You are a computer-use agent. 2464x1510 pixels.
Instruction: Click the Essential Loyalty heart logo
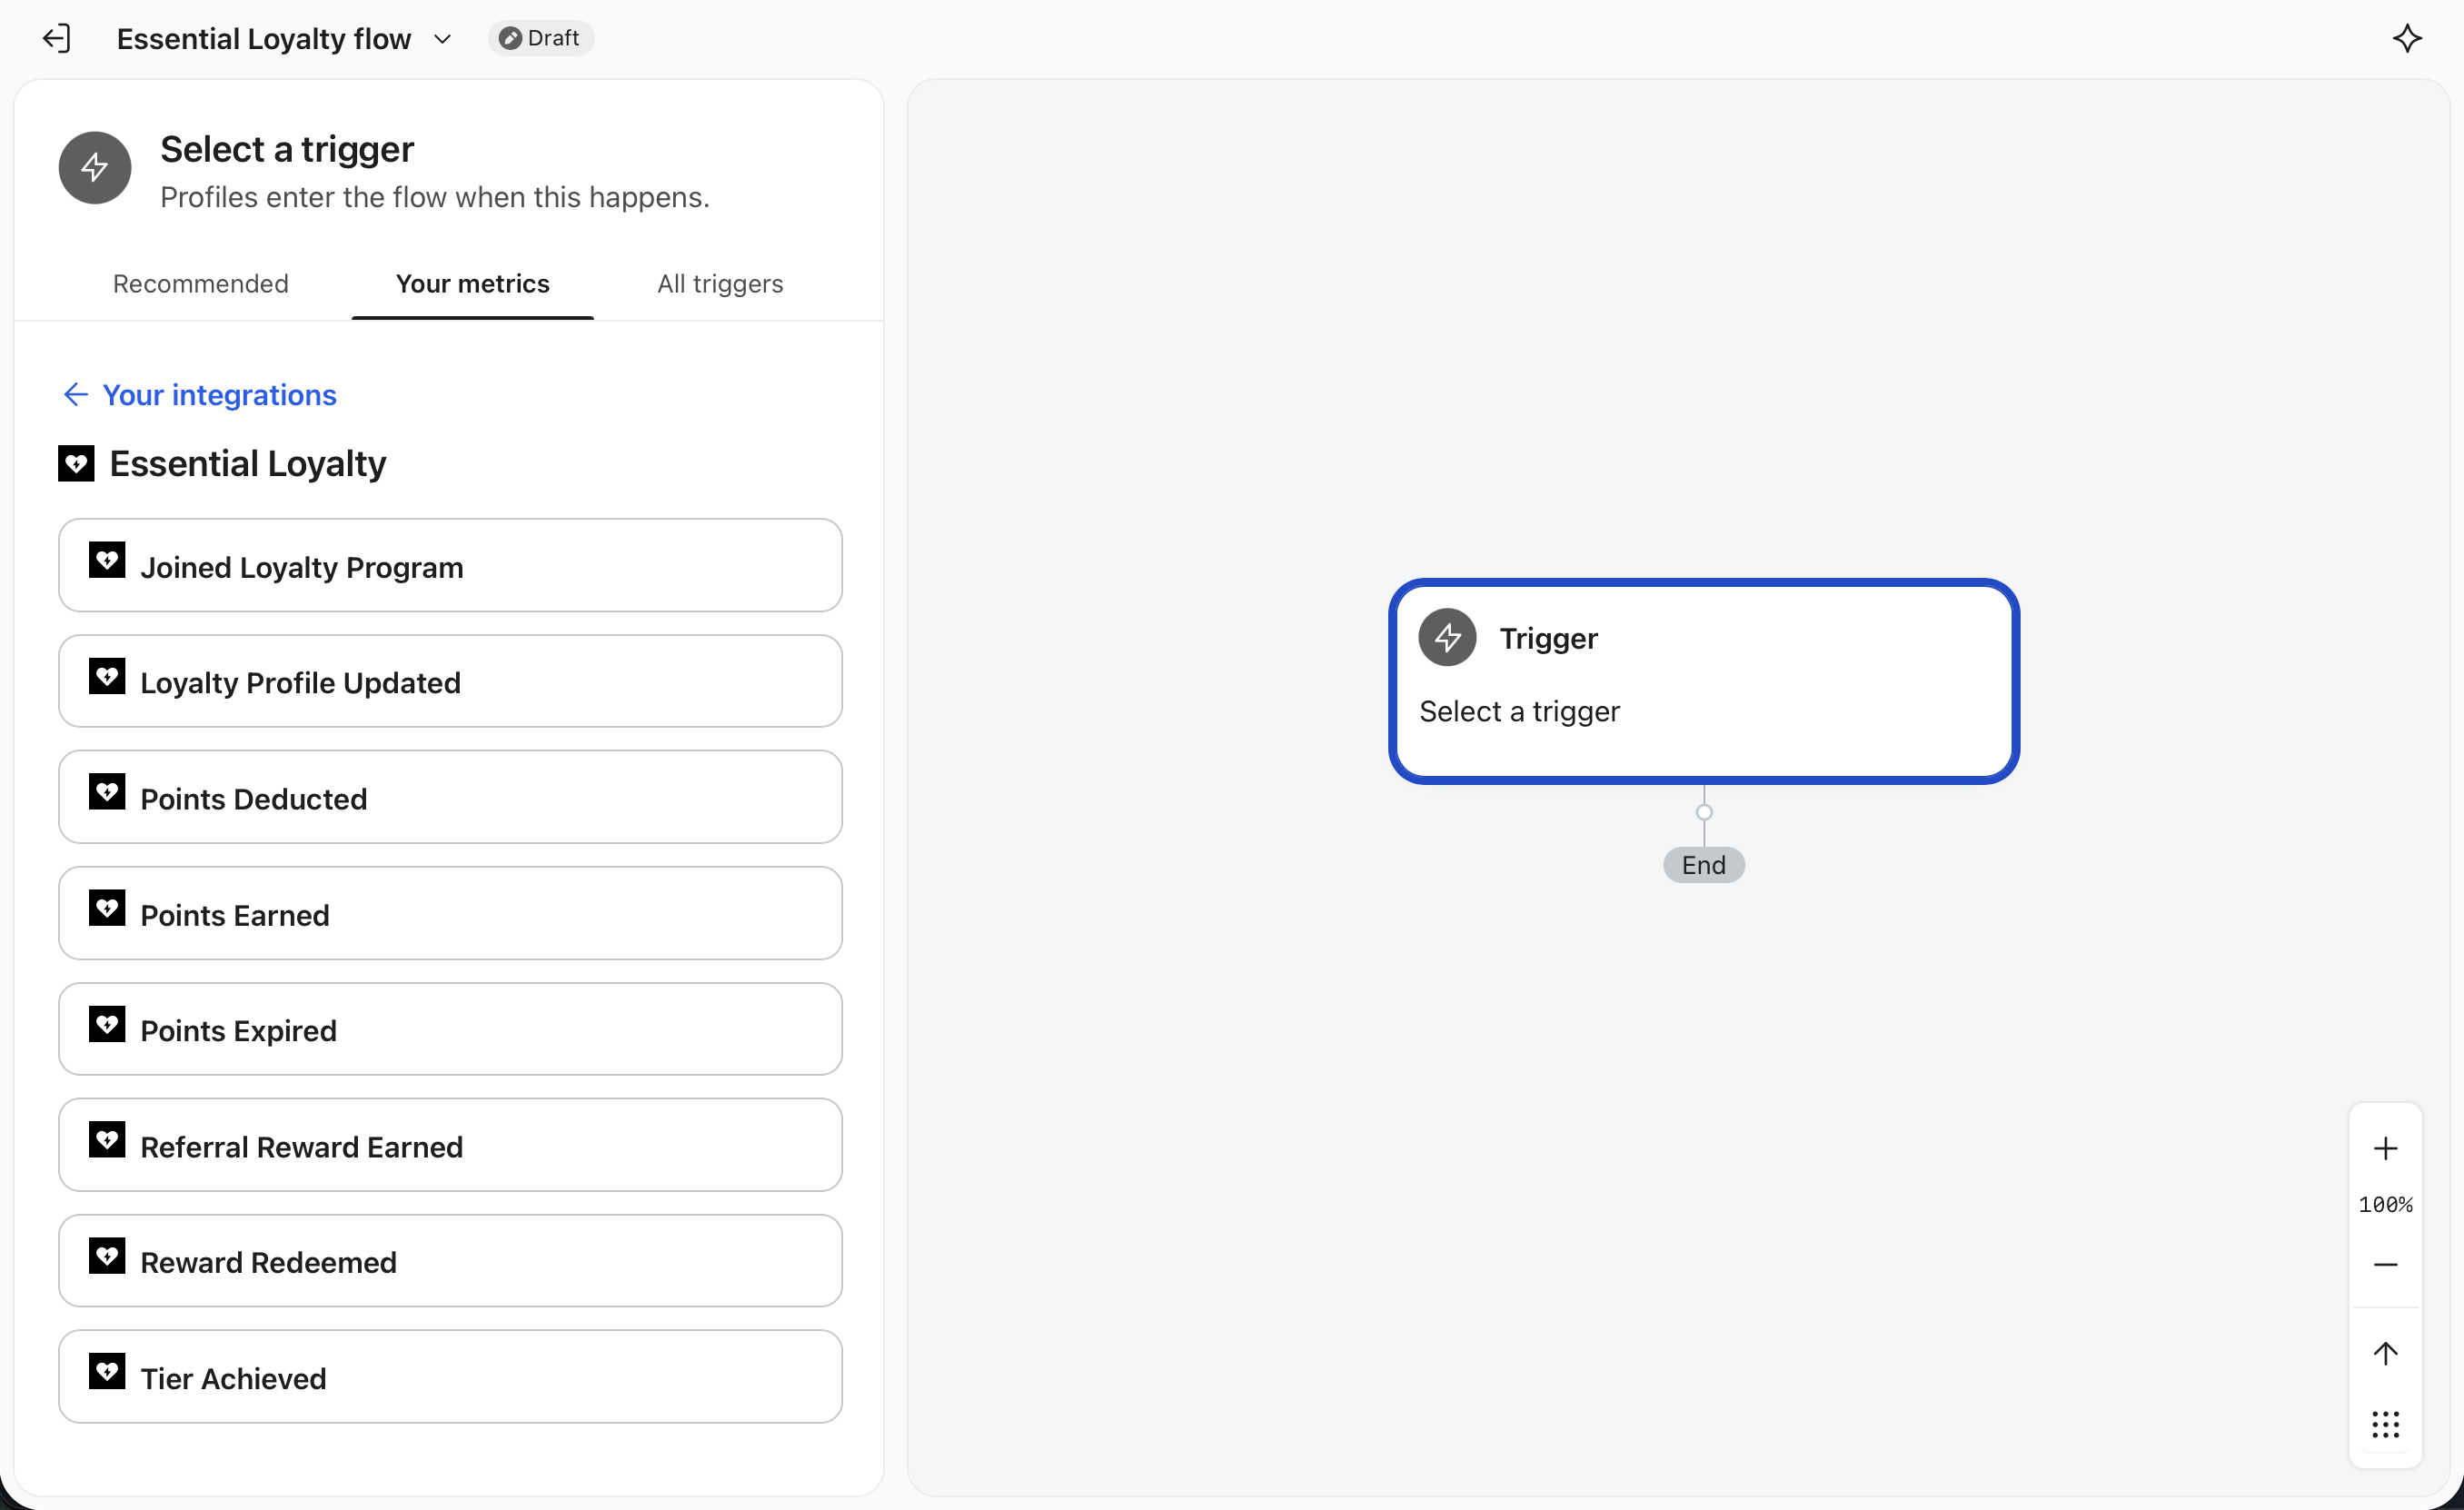tap(76, 464)
